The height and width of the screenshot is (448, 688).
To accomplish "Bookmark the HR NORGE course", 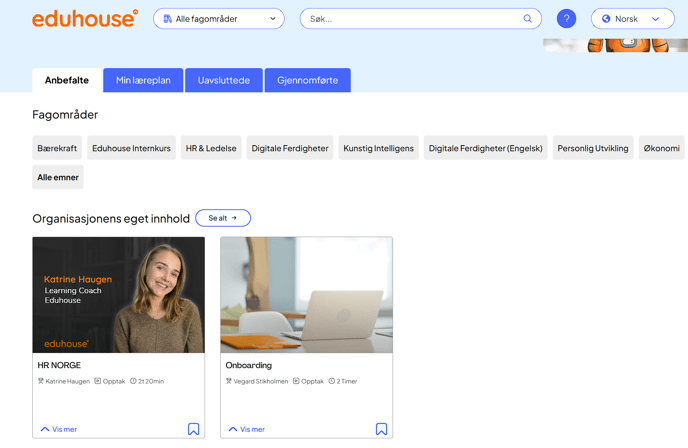I will coord(193,429).
